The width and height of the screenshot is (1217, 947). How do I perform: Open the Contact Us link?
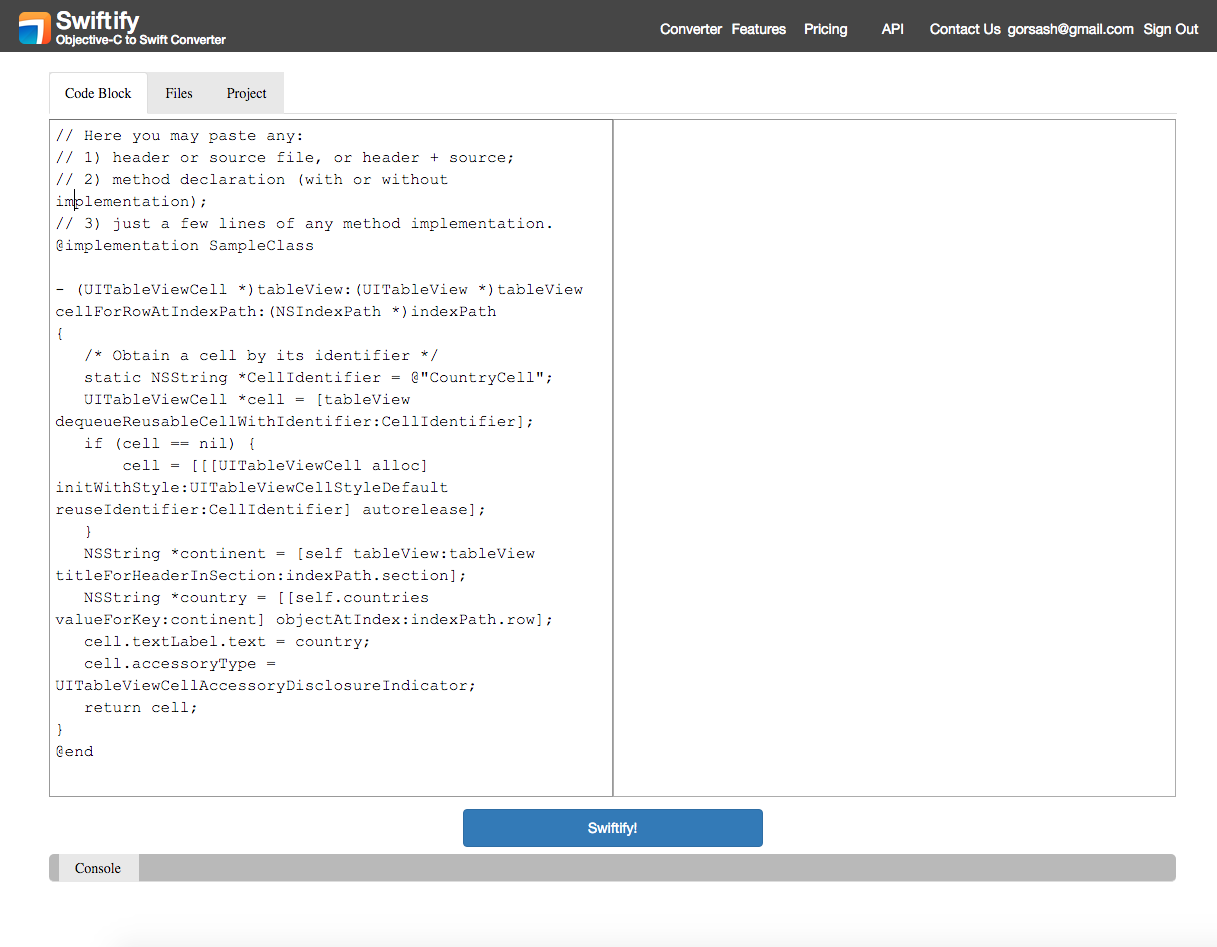pyautogui.click(x=964, y=29)
